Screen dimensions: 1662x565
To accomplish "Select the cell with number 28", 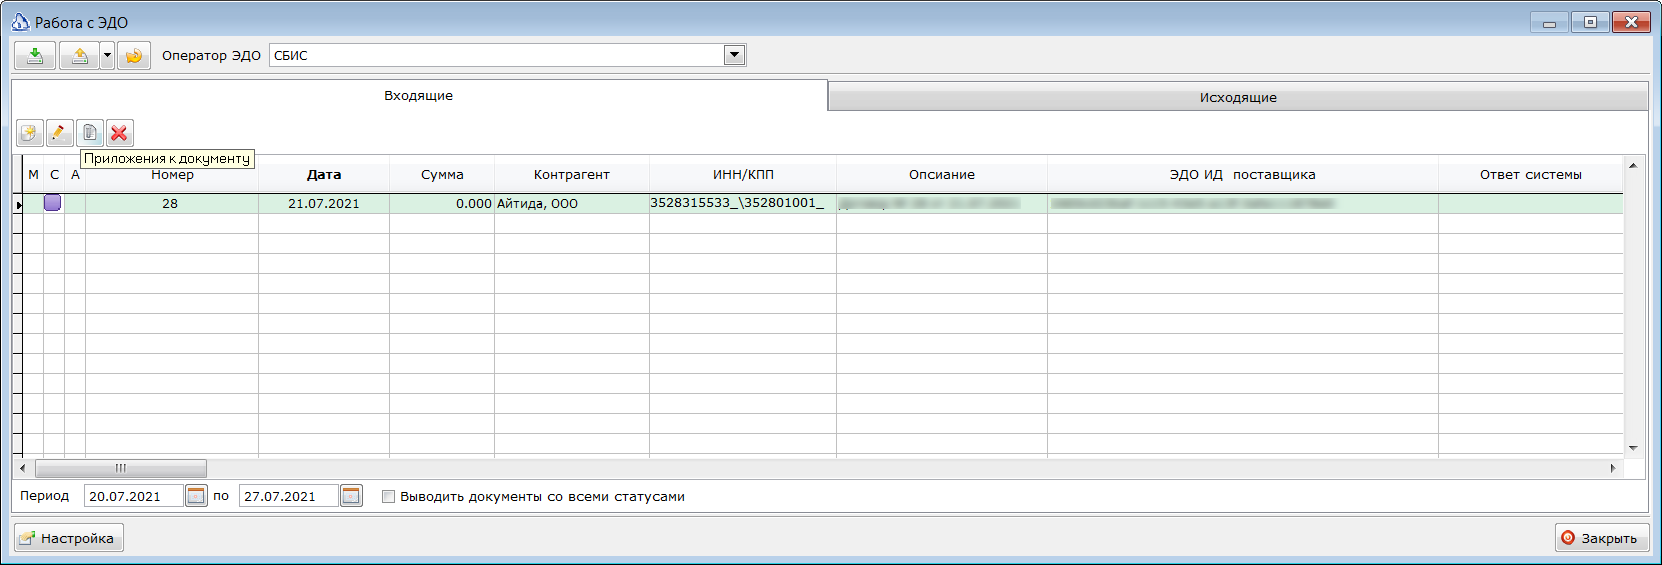I will click(172, 204).
